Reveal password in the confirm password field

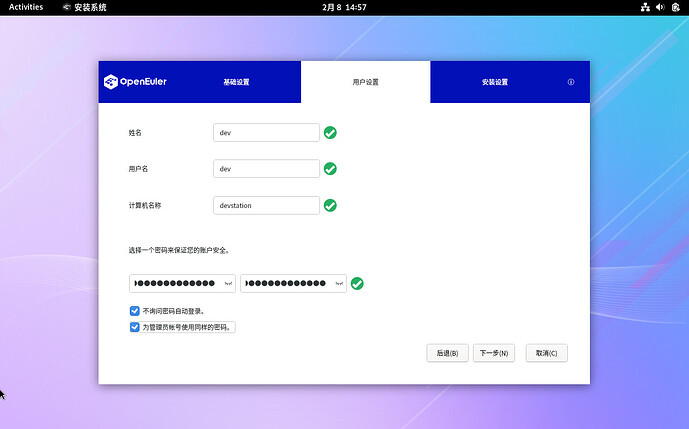click(339, 283)
